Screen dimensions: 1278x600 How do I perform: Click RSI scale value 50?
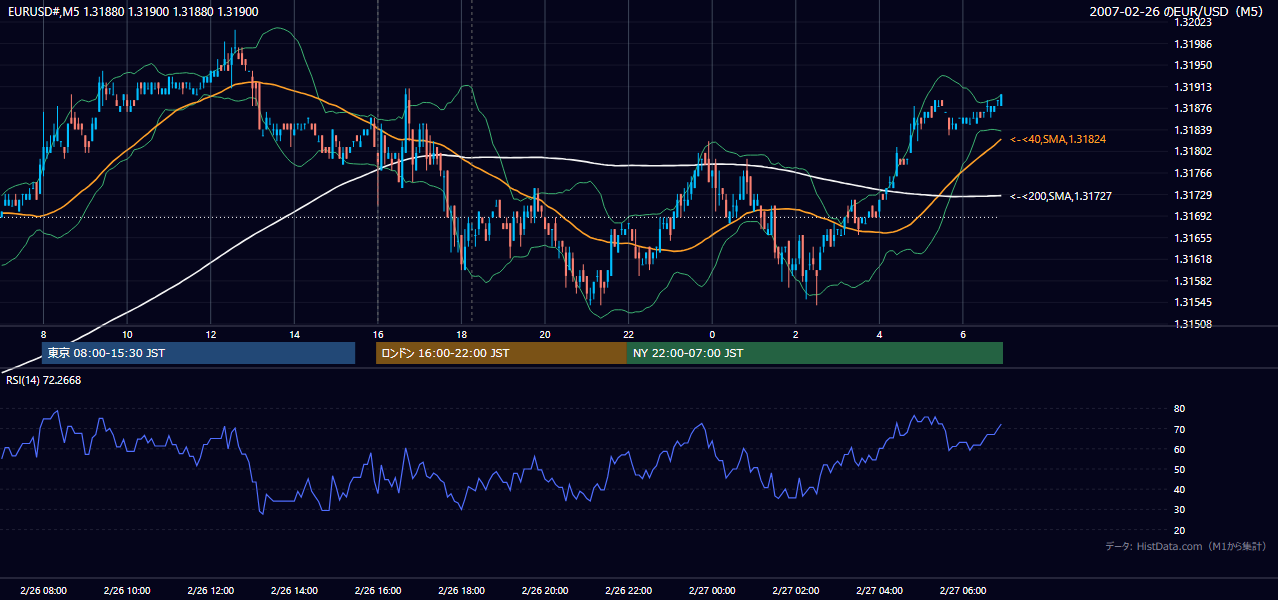pyautogui.click(x=1179, y=469)
